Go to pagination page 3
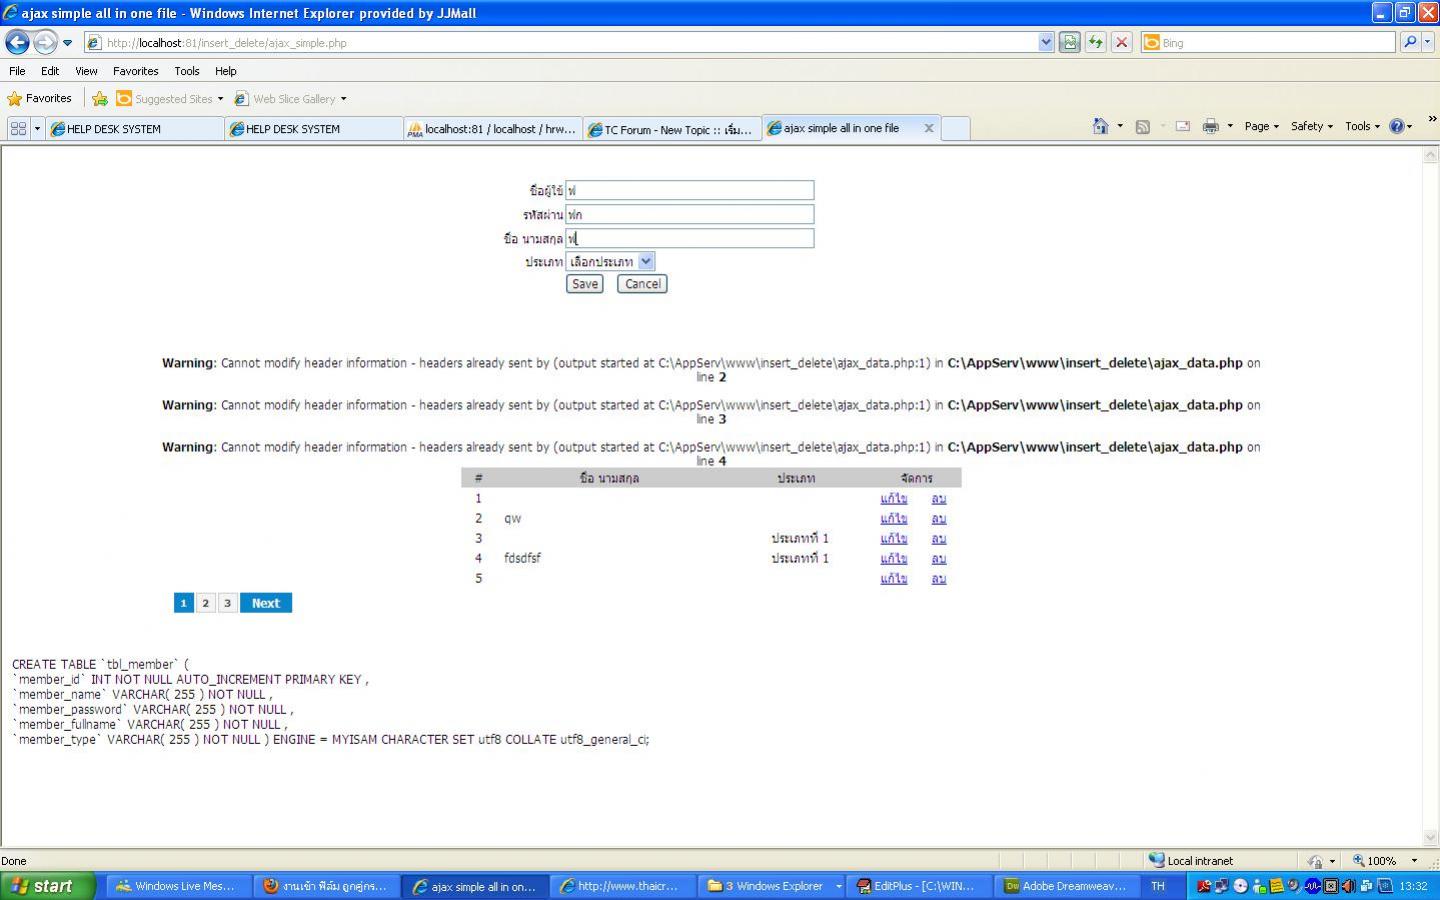Viewport: 1440px width, 900px height. point(227,603)
